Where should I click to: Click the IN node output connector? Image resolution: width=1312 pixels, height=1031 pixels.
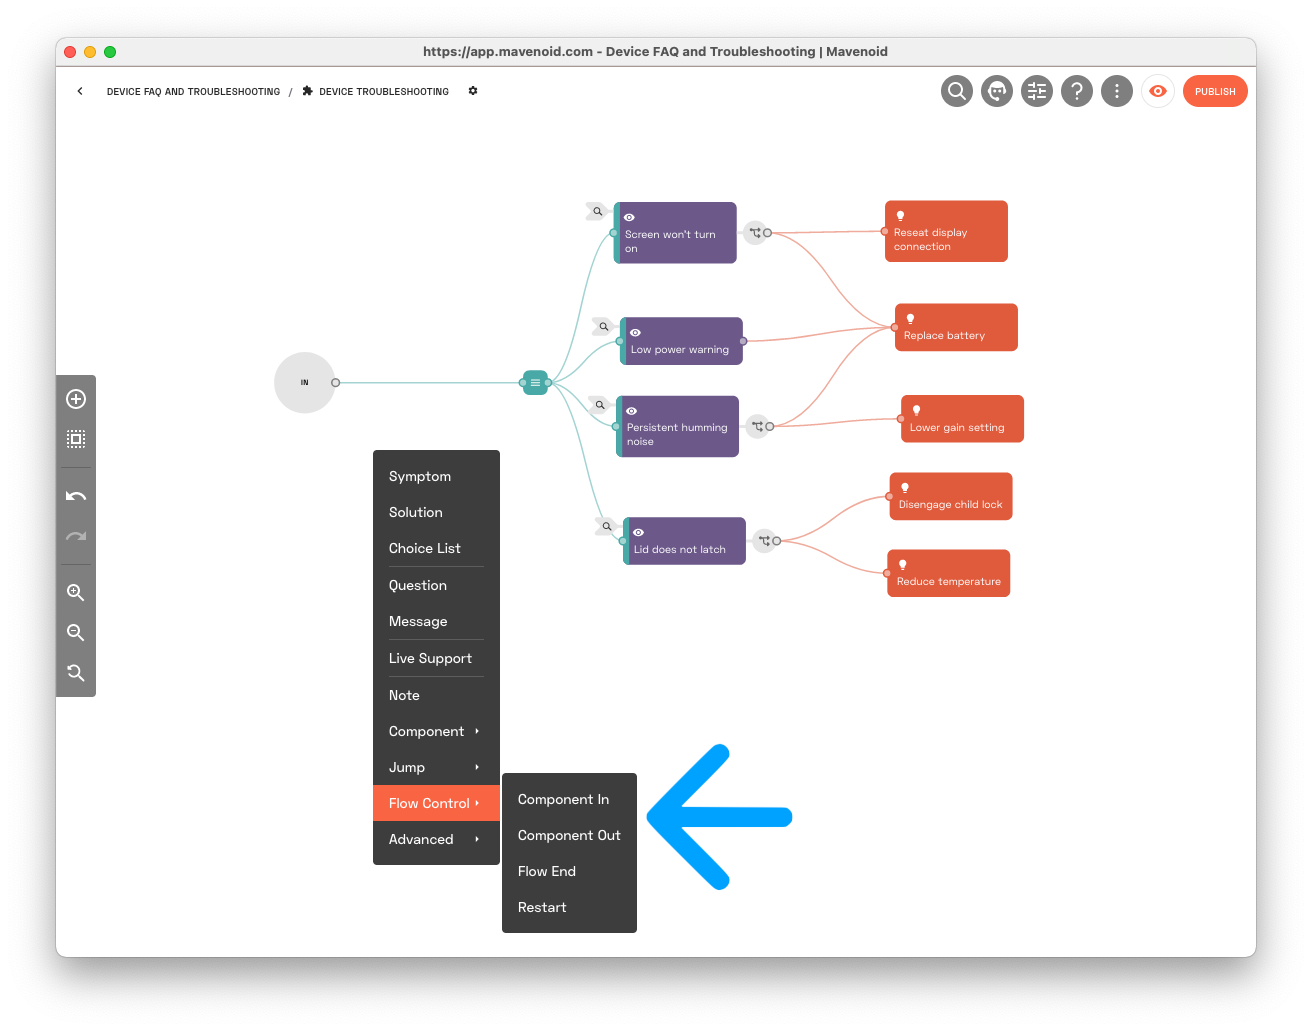point(335,382)
